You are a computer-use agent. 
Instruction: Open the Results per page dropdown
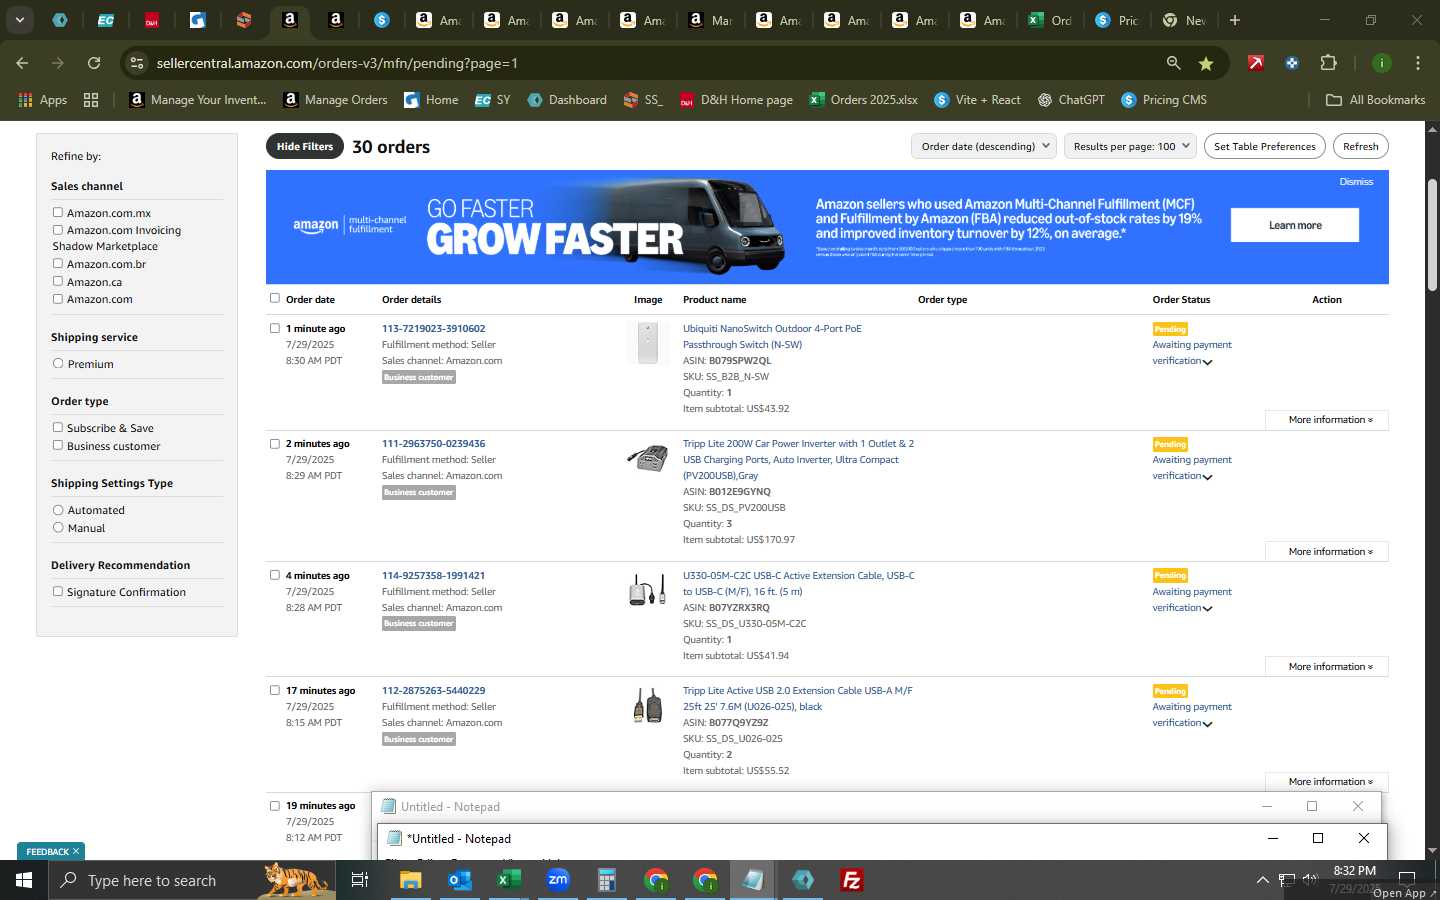coord(1131,146)
